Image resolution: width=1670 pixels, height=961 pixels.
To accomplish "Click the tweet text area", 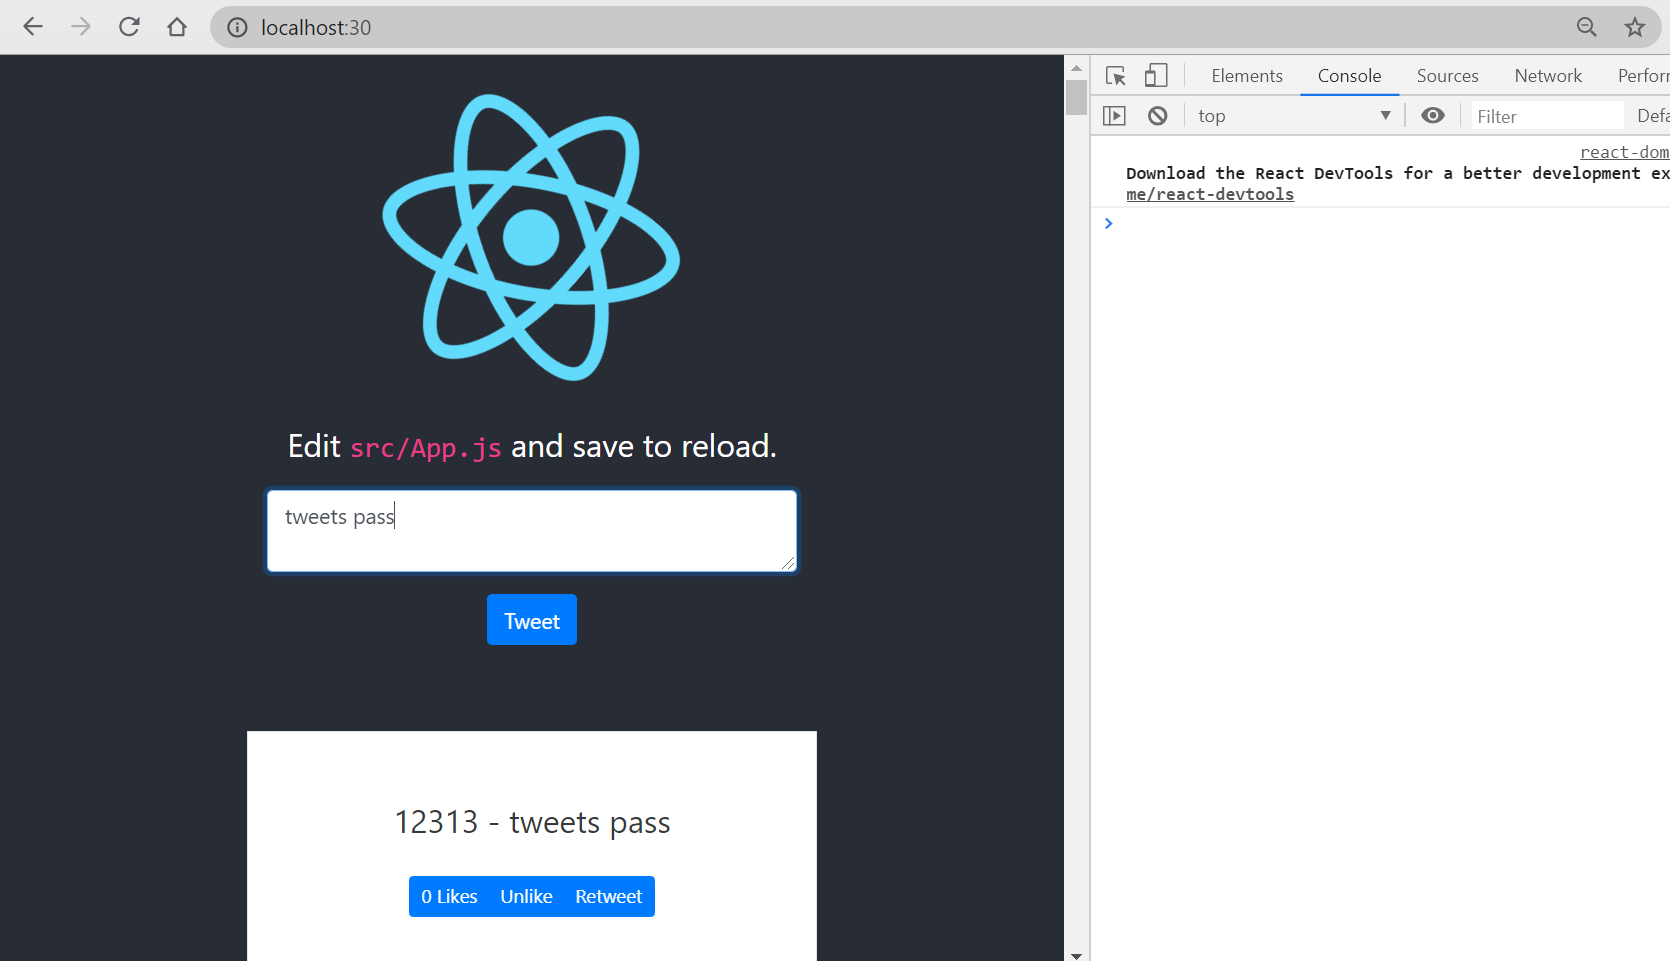I will [532, 531].
